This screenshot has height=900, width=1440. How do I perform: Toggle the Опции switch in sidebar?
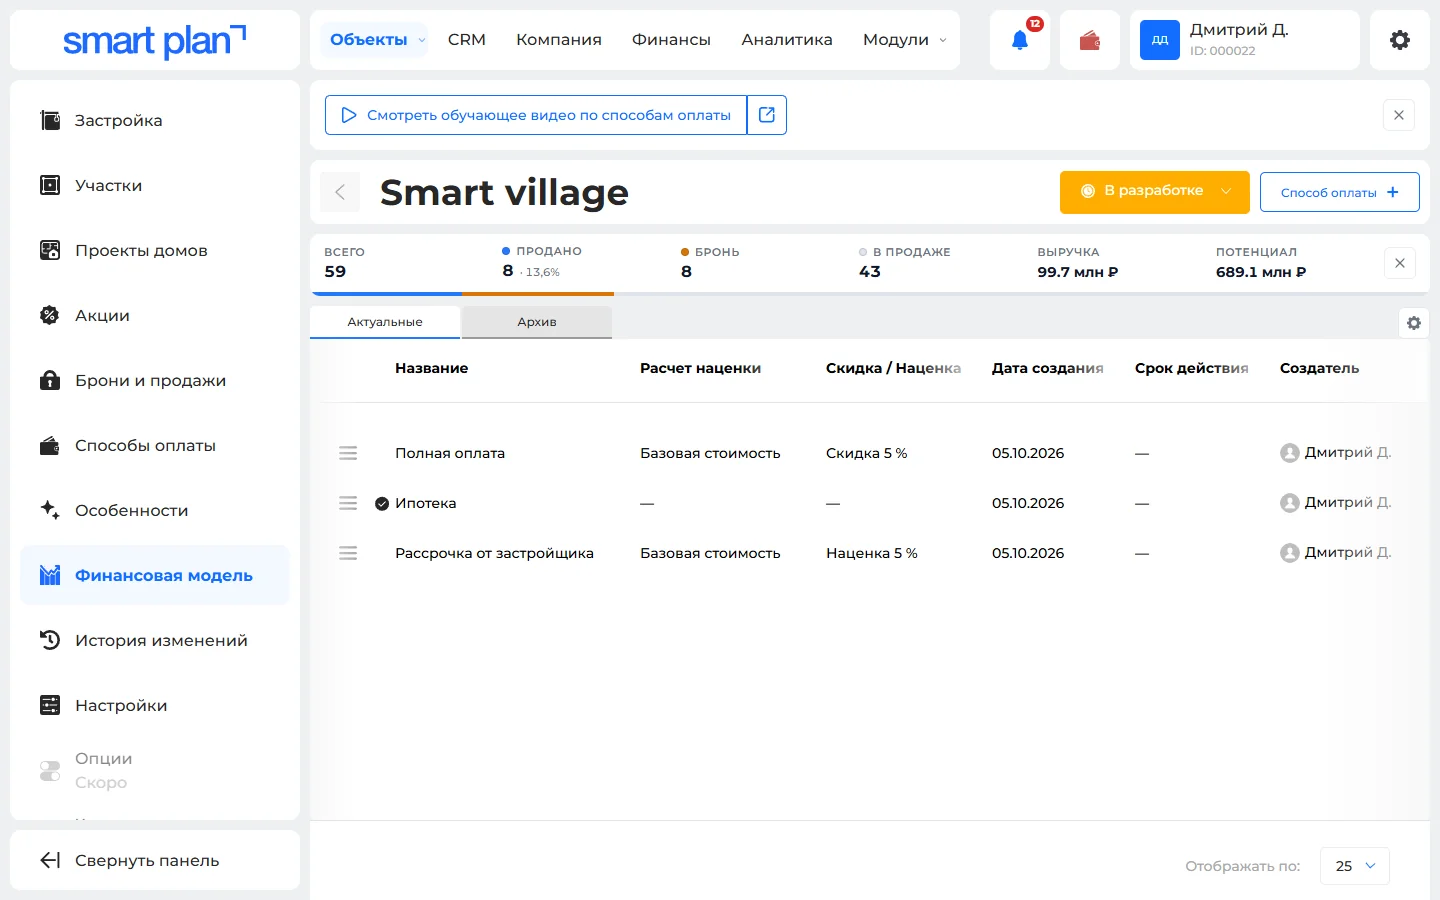point(50,771)
